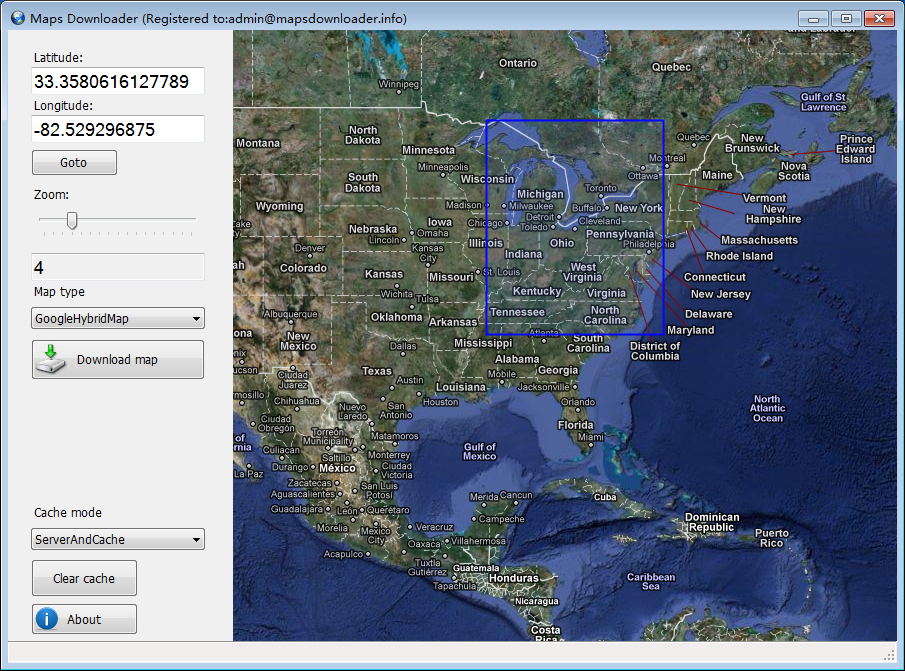The image size is (905, 671).
Task: Click the Zoom slider handle
Action: 72,220
